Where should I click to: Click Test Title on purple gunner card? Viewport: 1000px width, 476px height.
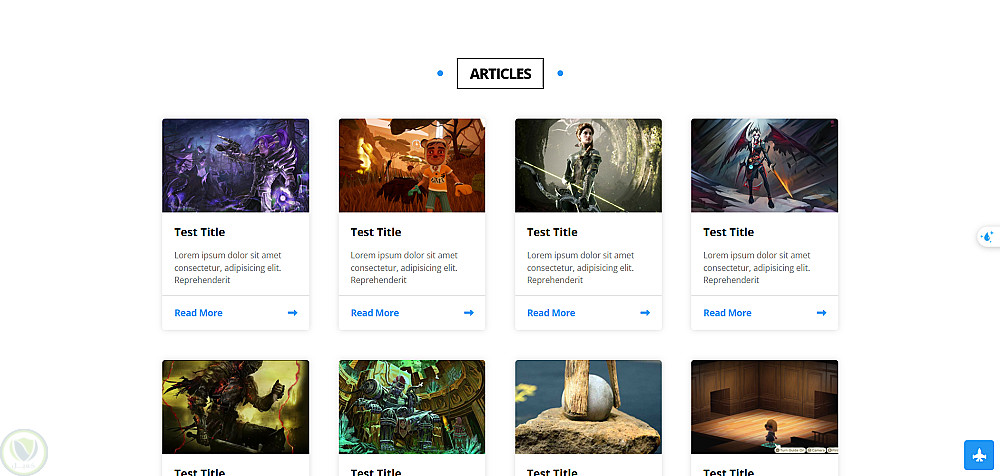(x=200, y=232)
